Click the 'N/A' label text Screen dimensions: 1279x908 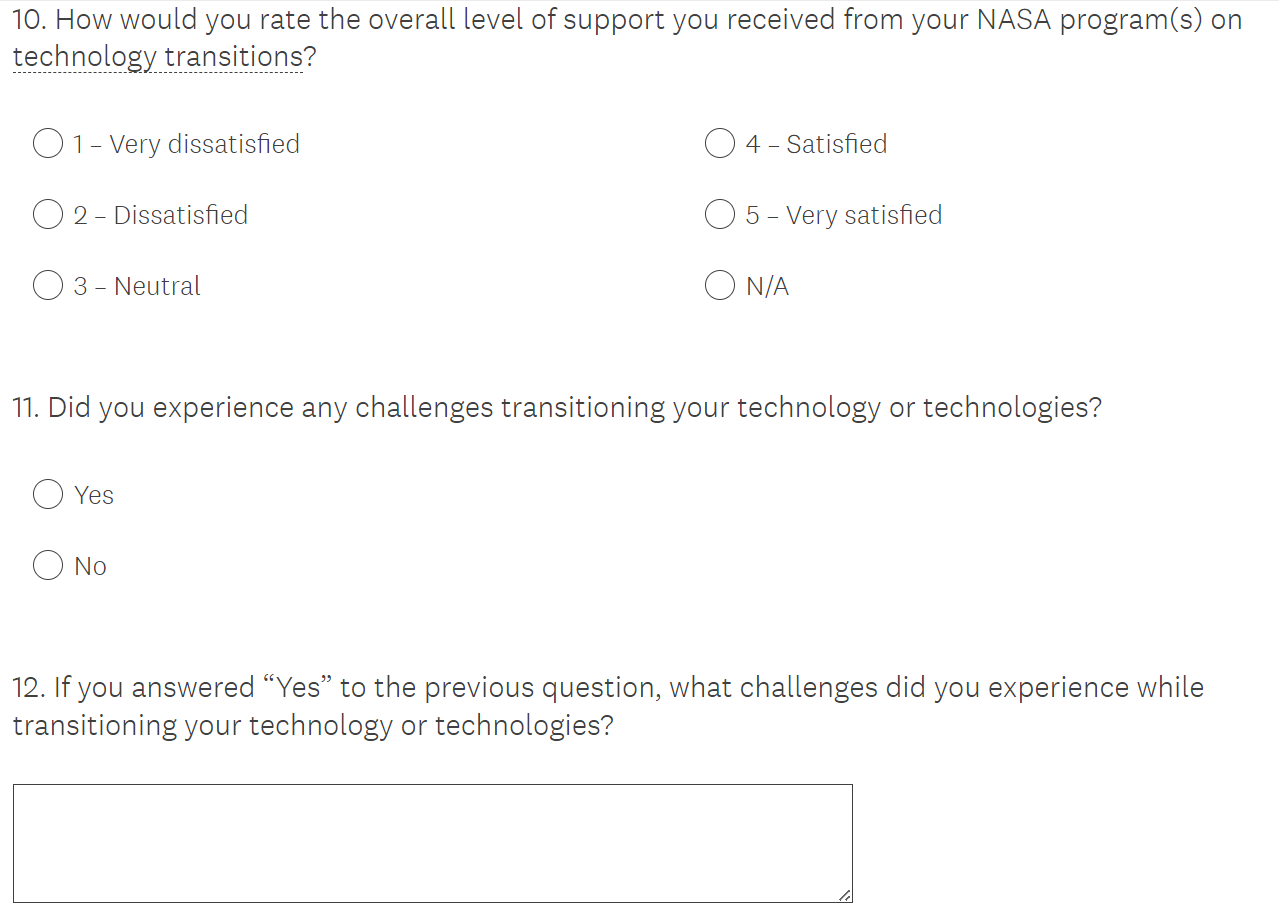pos(767,287)
